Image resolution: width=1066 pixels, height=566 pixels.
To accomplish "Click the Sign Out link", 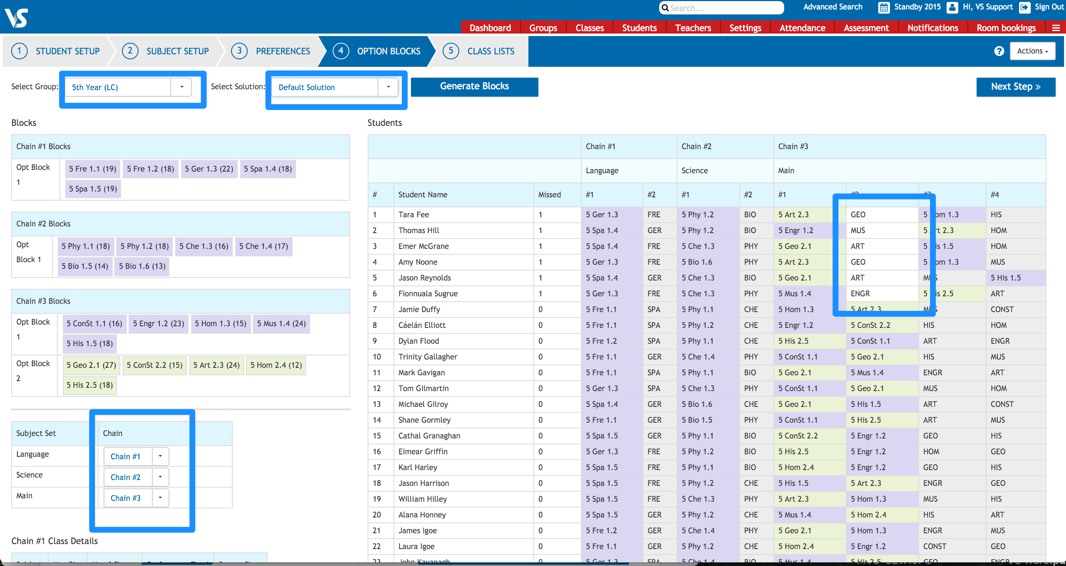I will coord(1048,7).
